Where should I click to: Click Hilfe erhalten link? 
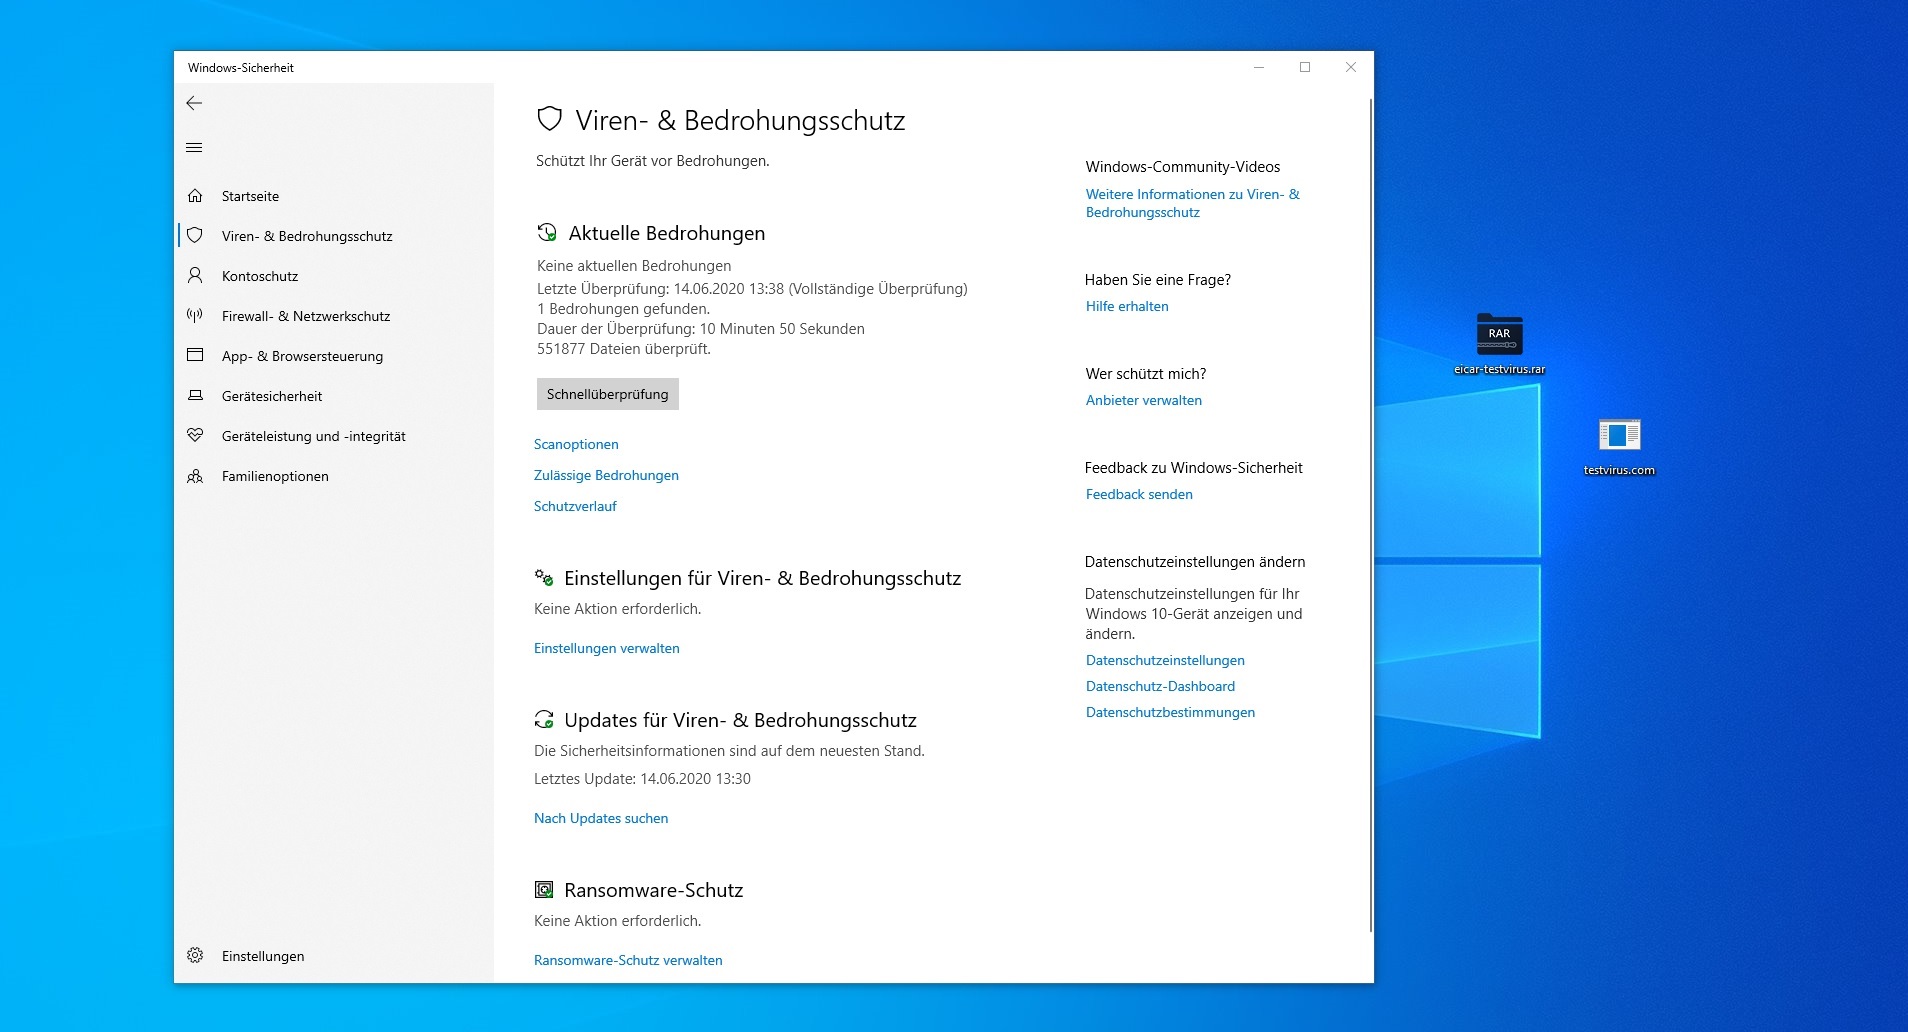(x=1127, y=306)
